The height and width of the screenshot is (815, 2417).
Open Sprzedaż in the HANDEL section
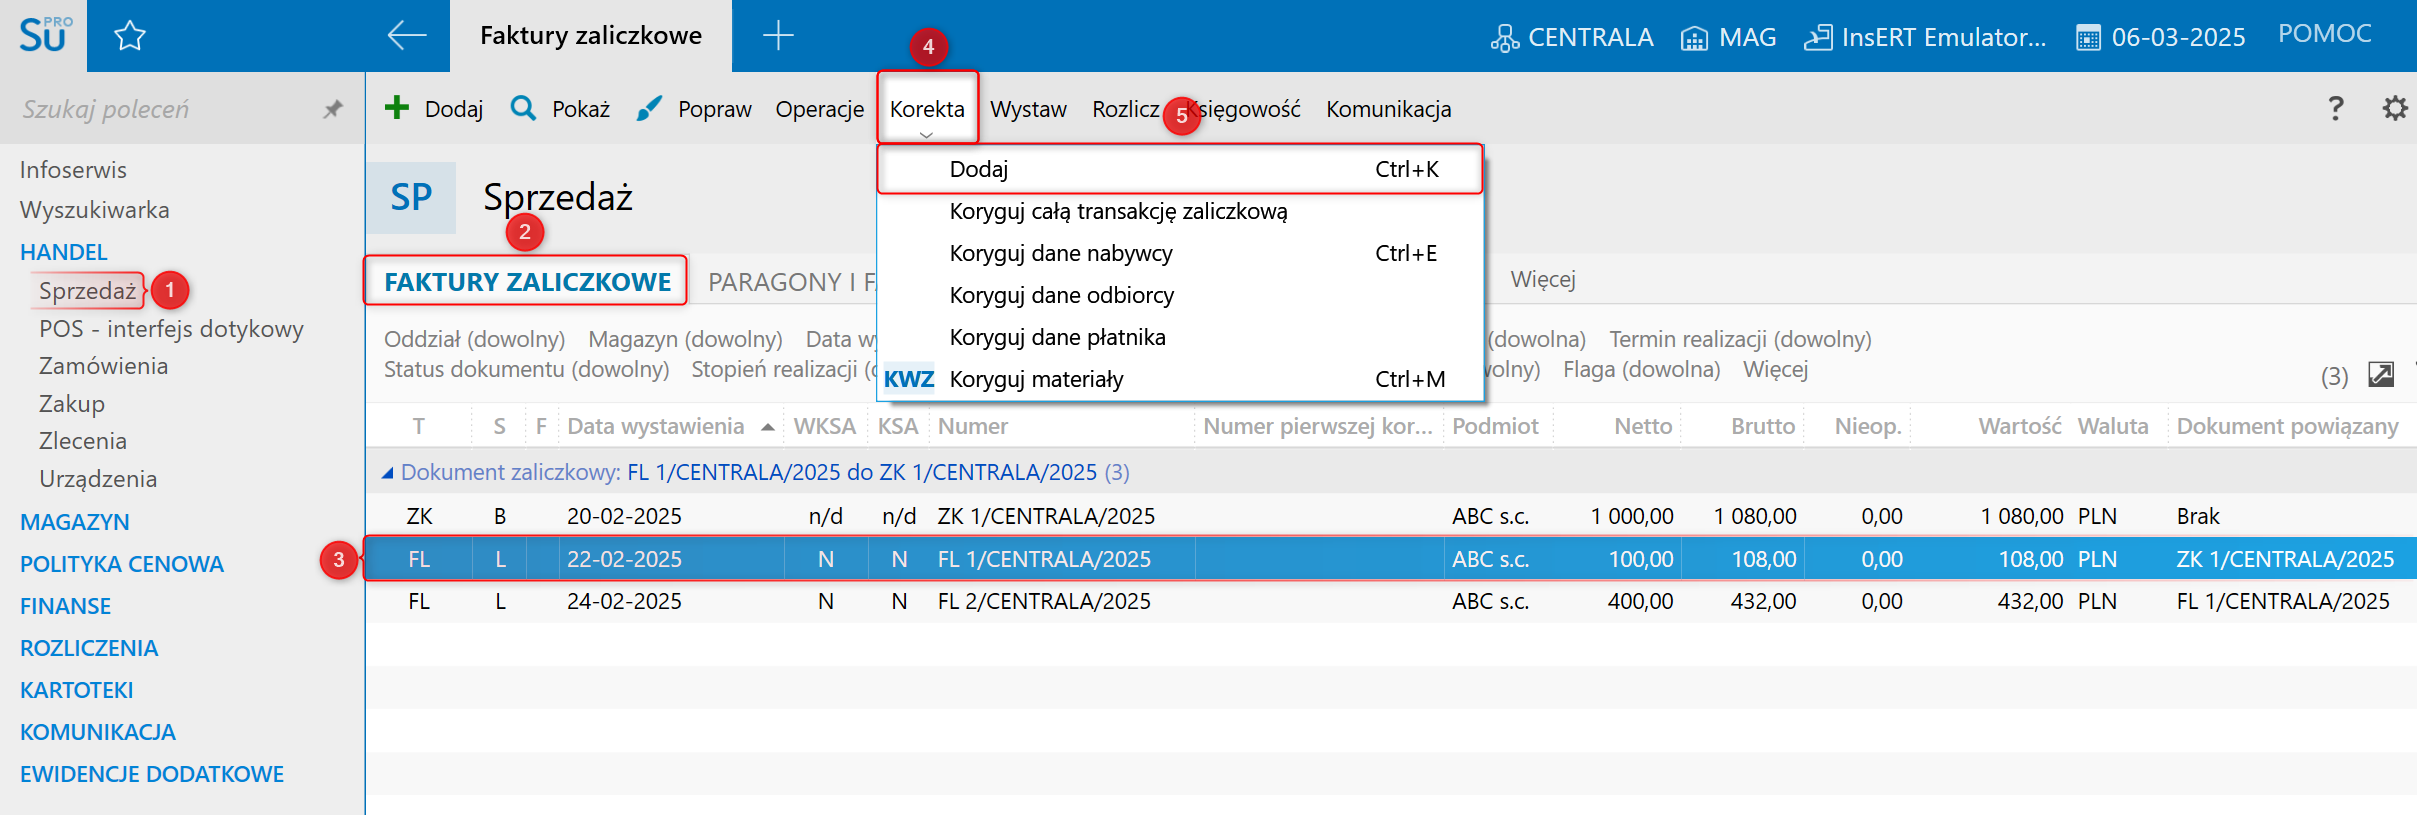87,291
